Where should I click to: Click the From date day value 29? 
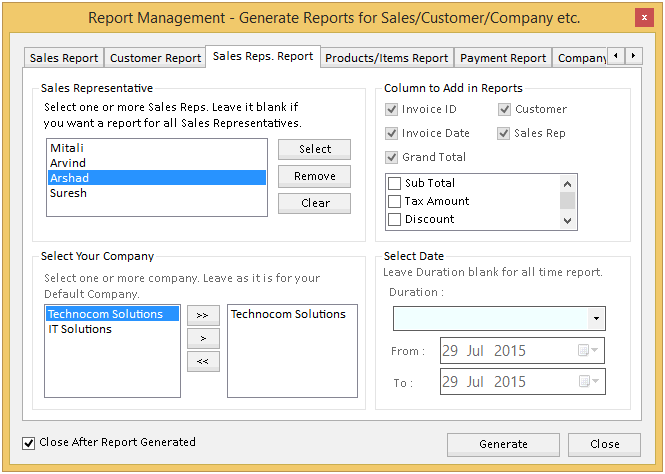coord(450,351)
